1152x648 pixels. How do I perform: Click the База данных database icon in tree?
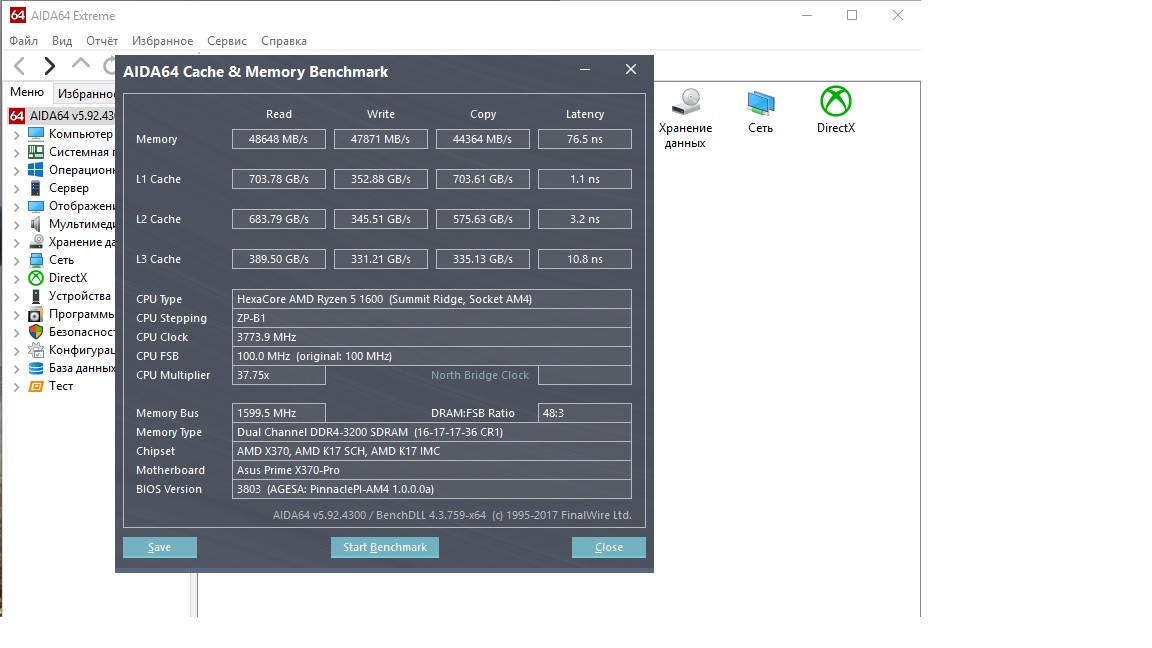click(35, 368)
